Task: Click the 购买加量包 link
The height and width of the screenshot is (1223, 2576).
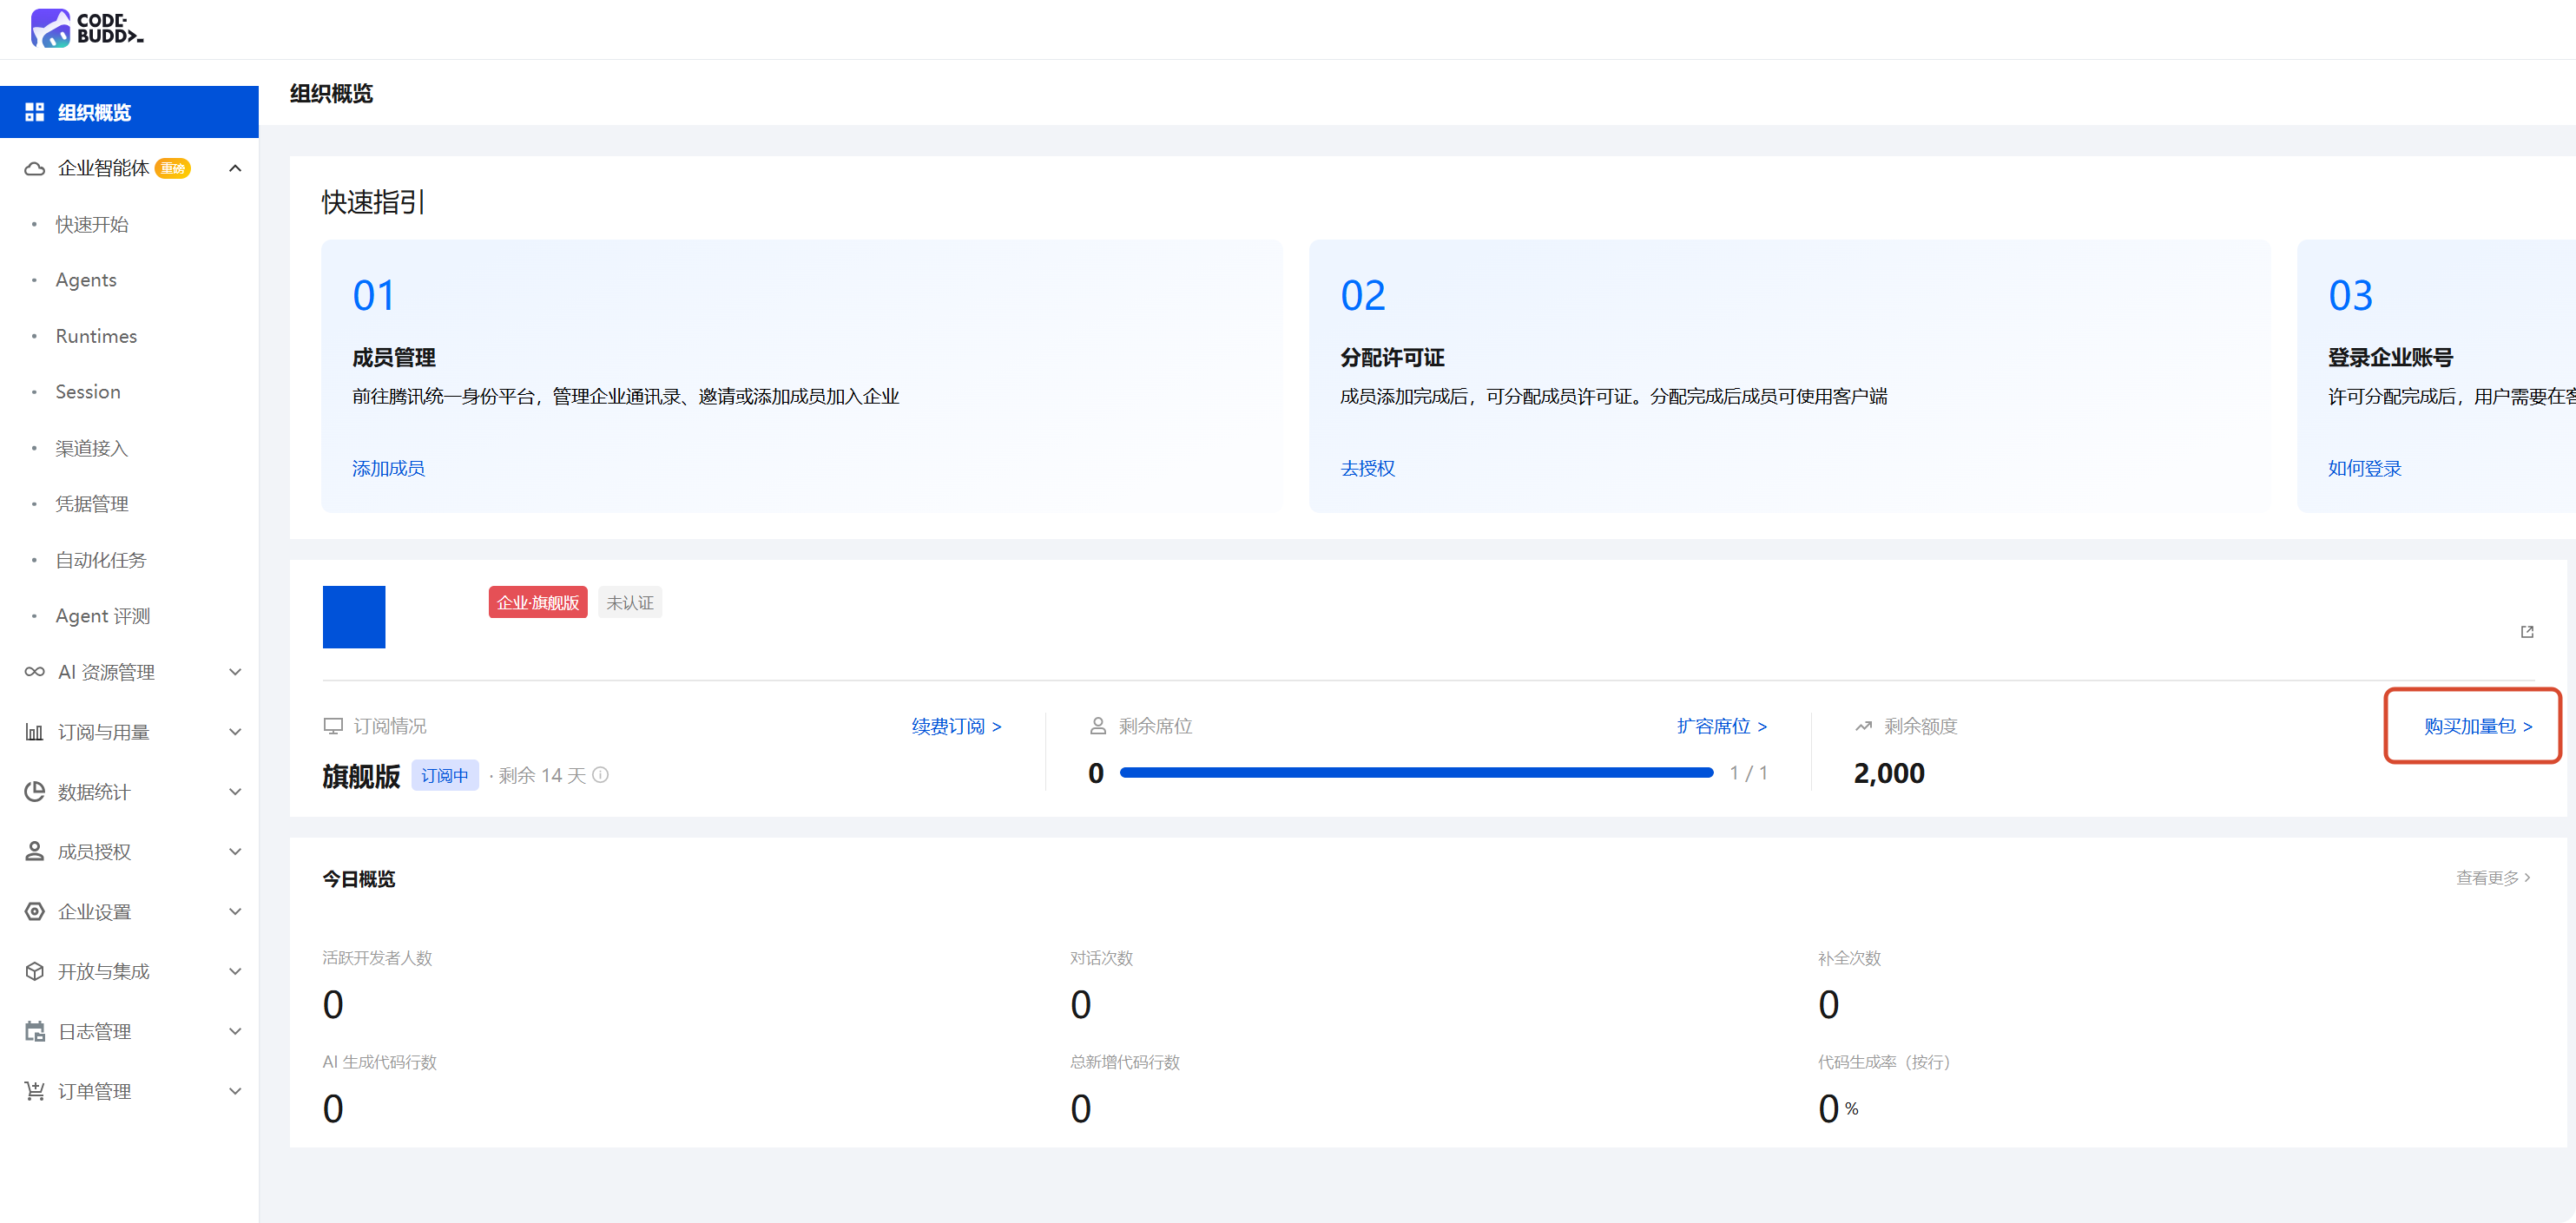Action: click(2477, 726)
